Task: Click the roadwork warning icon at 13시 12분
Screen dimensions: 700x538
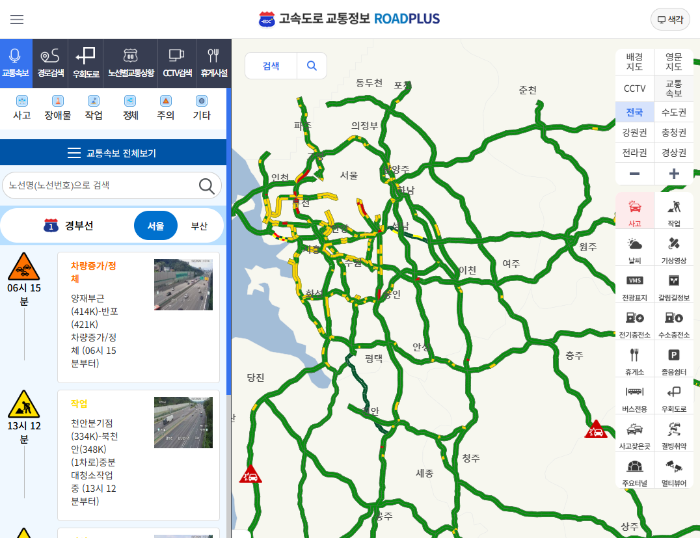Action: (24, 404)
